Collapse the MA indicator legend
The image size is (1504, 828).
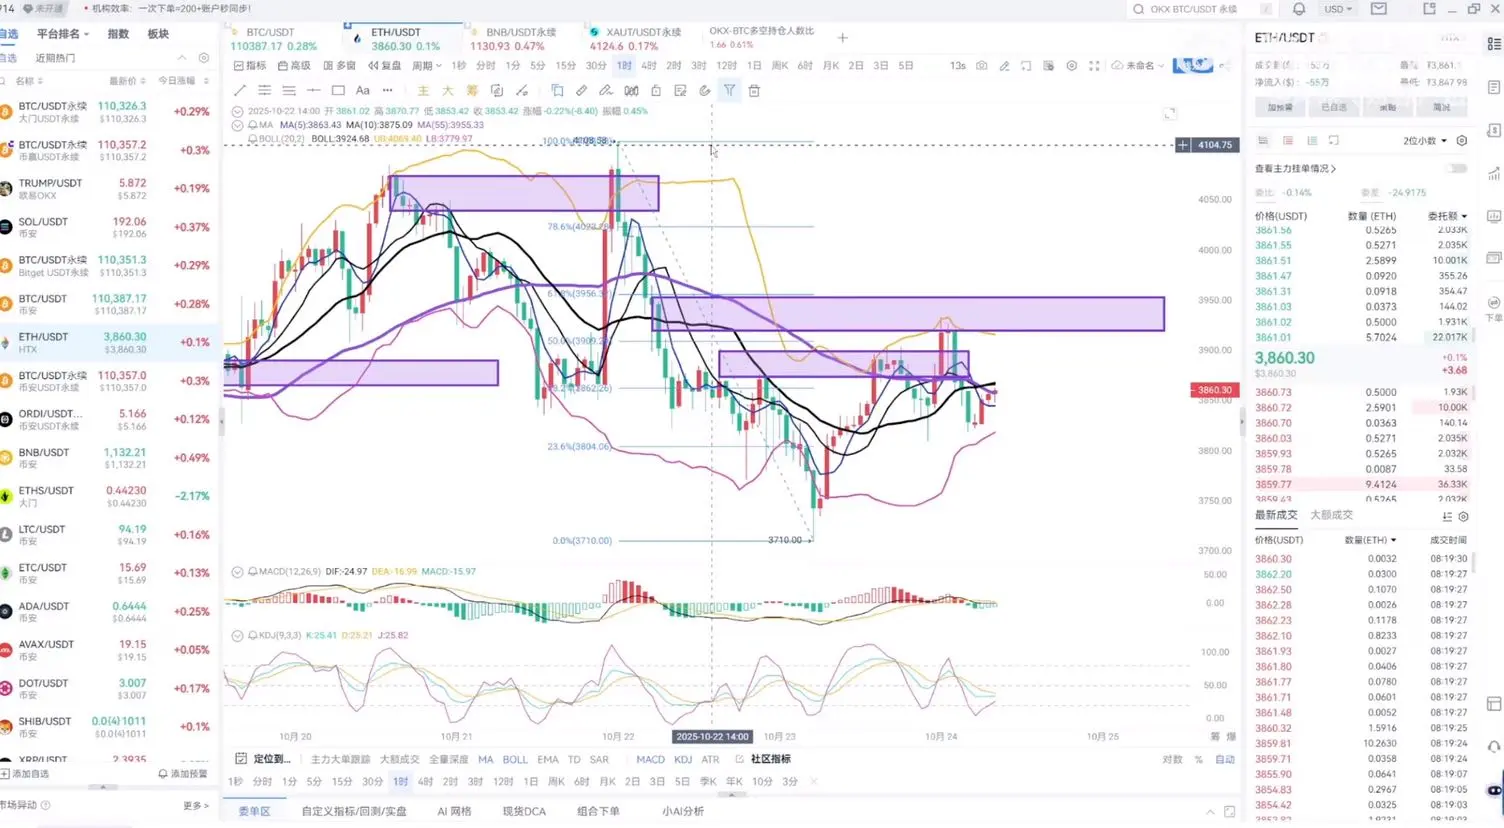[x=237, y=125]
